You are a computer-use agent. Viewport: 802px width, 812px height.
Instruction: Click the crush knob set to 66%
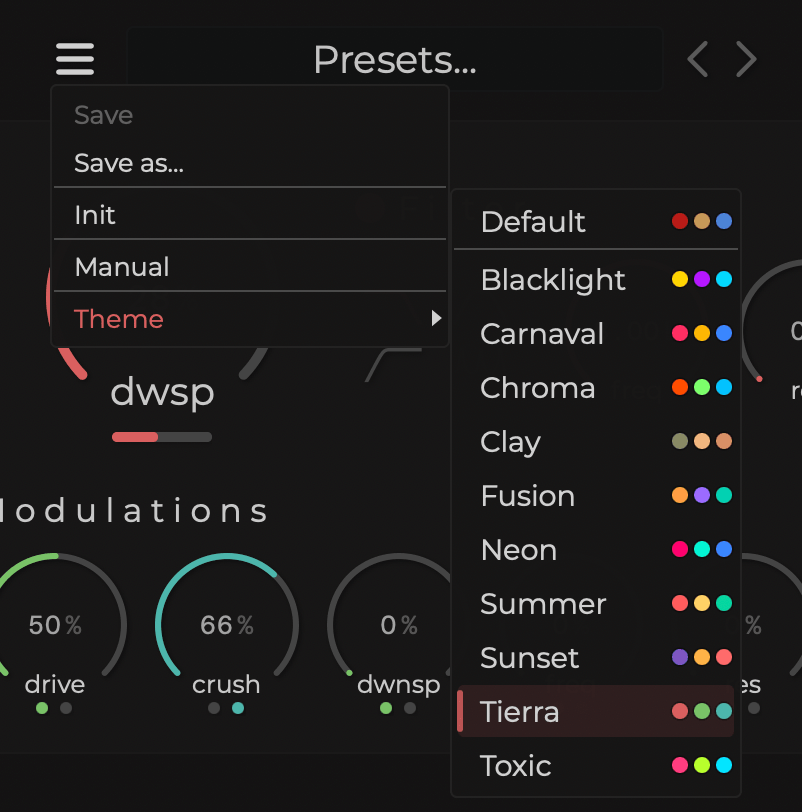[x=226, y=624]
